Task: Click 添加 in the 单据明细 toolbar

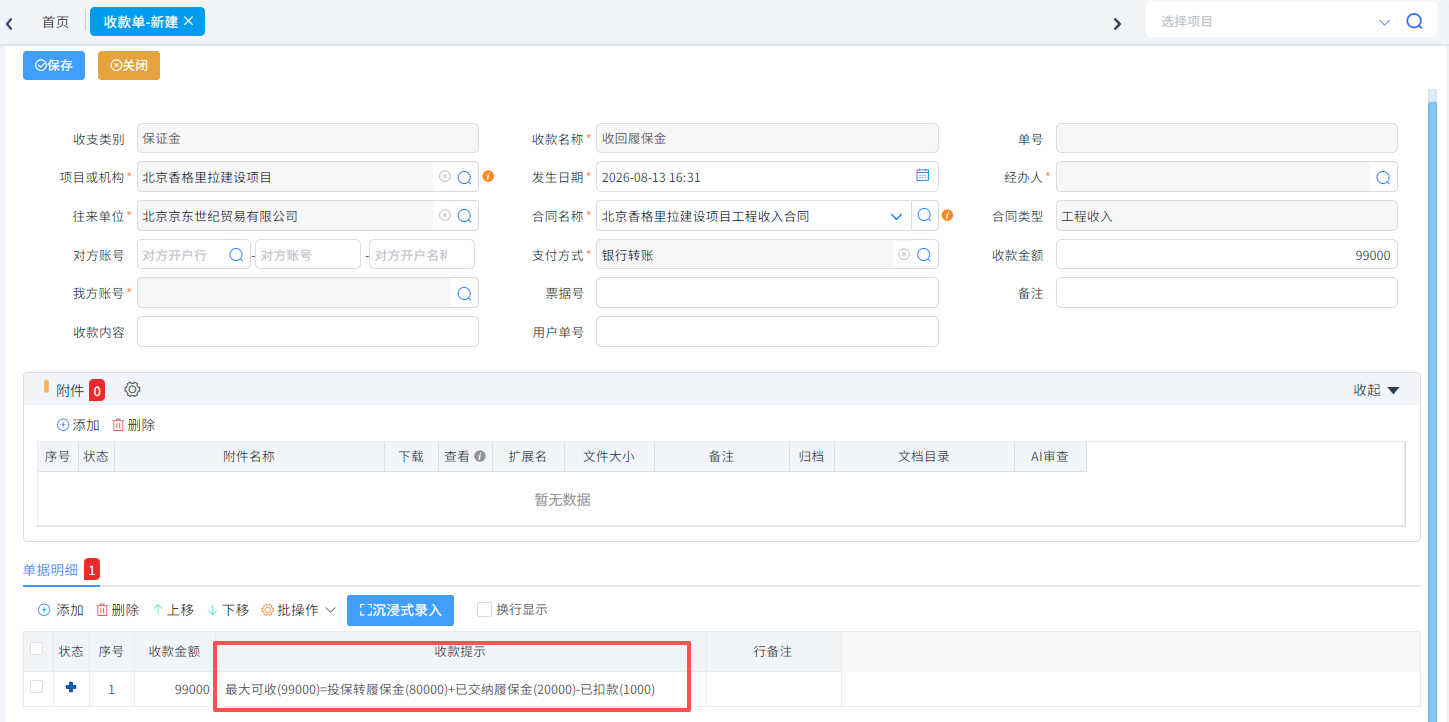Action: [x=60, y=610]
